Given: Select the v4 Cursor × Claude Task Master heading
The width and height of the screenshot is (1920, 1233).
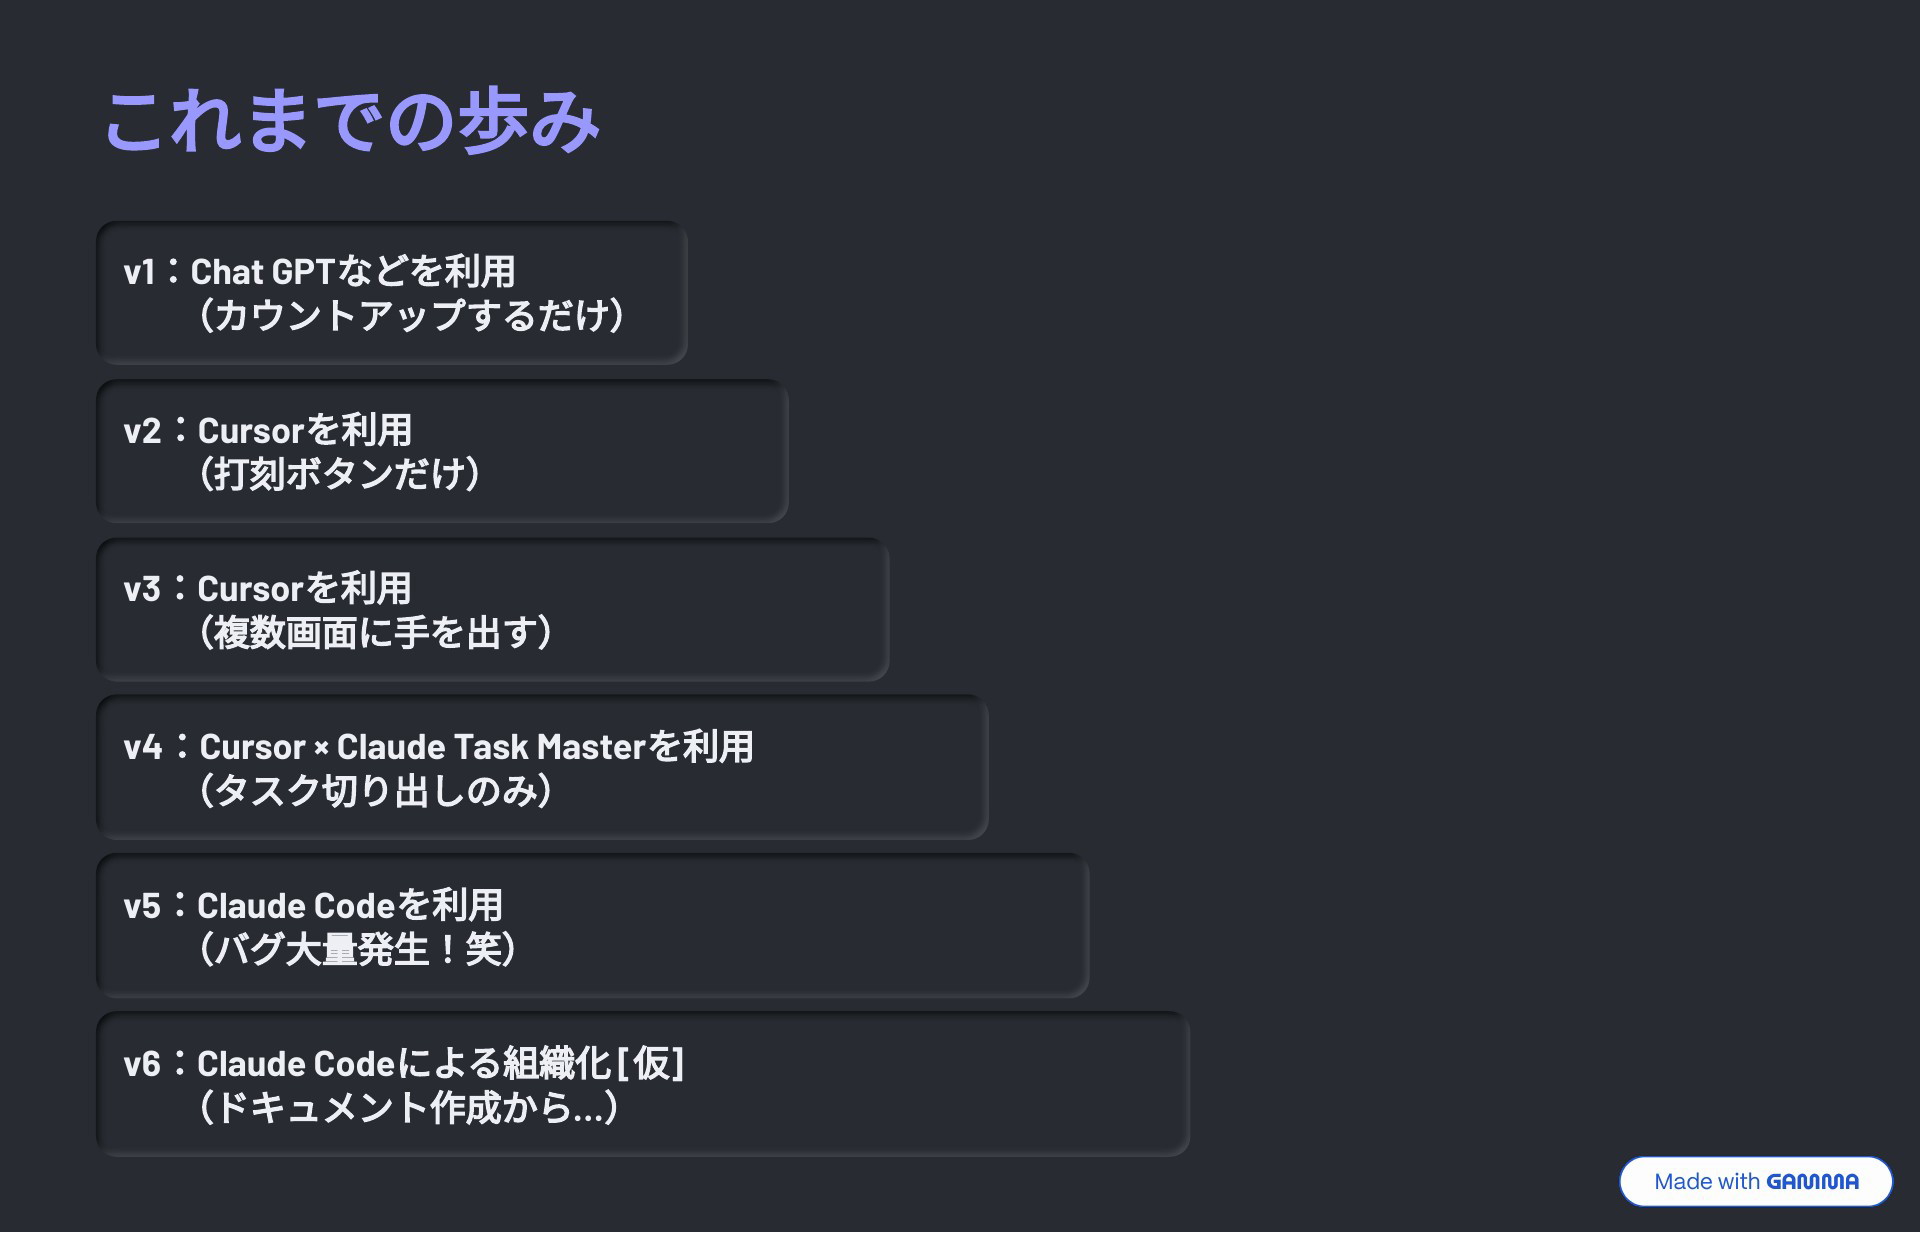Looking at the screenshot, I should coord(439,747).
